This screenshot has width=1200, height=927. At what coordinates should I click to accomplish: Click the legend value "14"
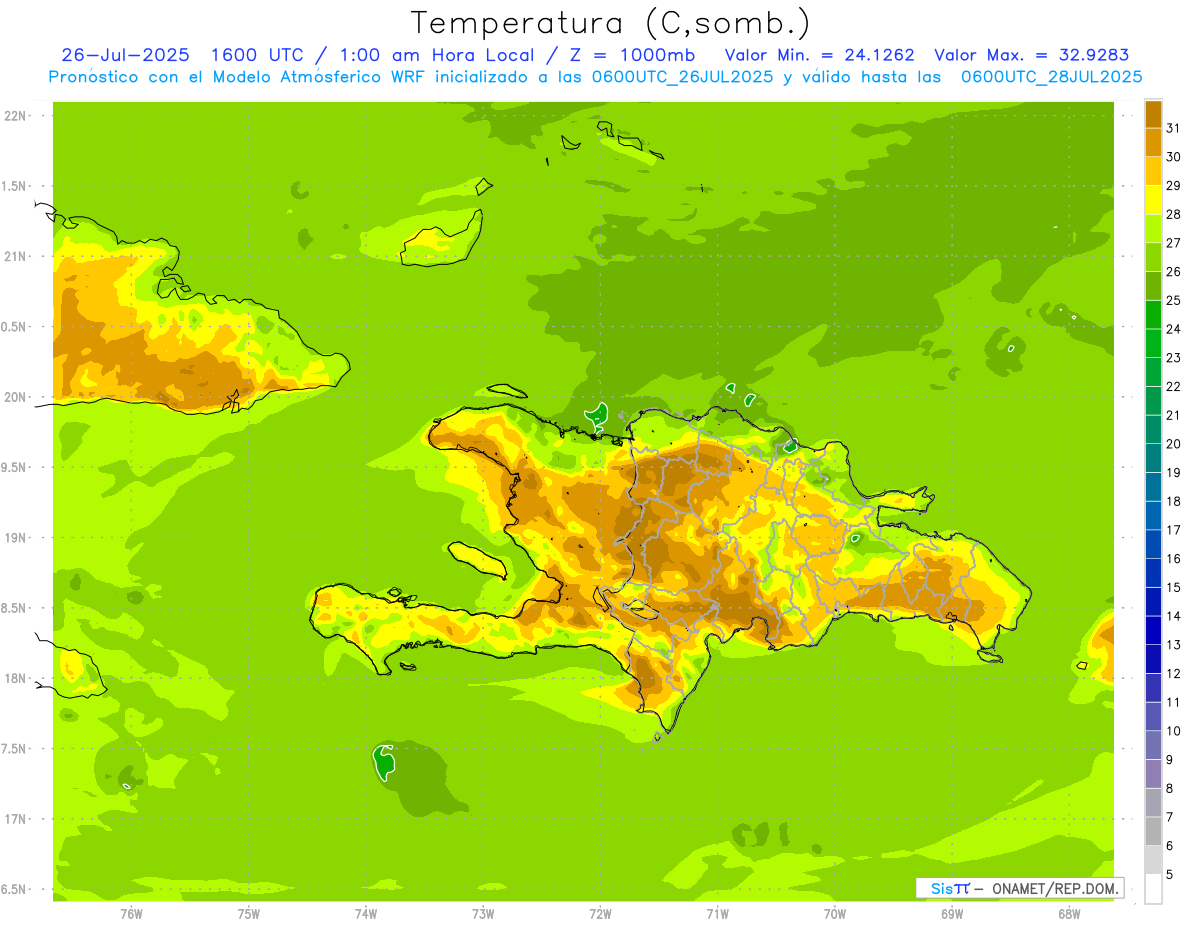click(x=1173, y=616)
